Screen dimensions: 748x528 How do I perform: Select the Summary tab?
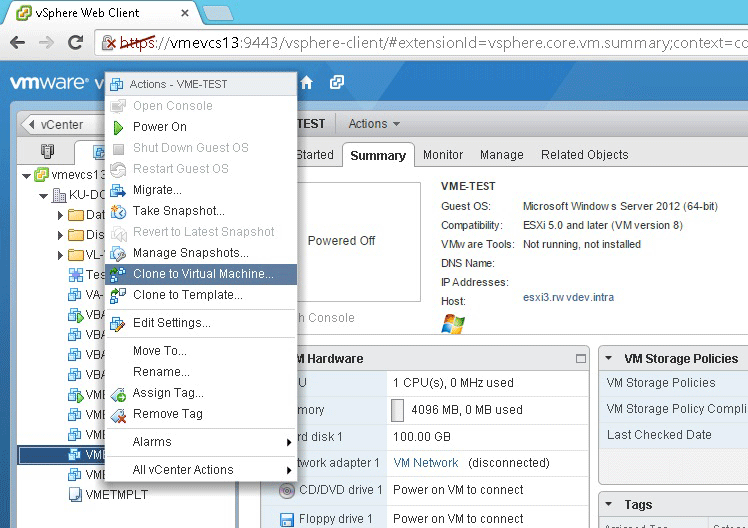378,155
